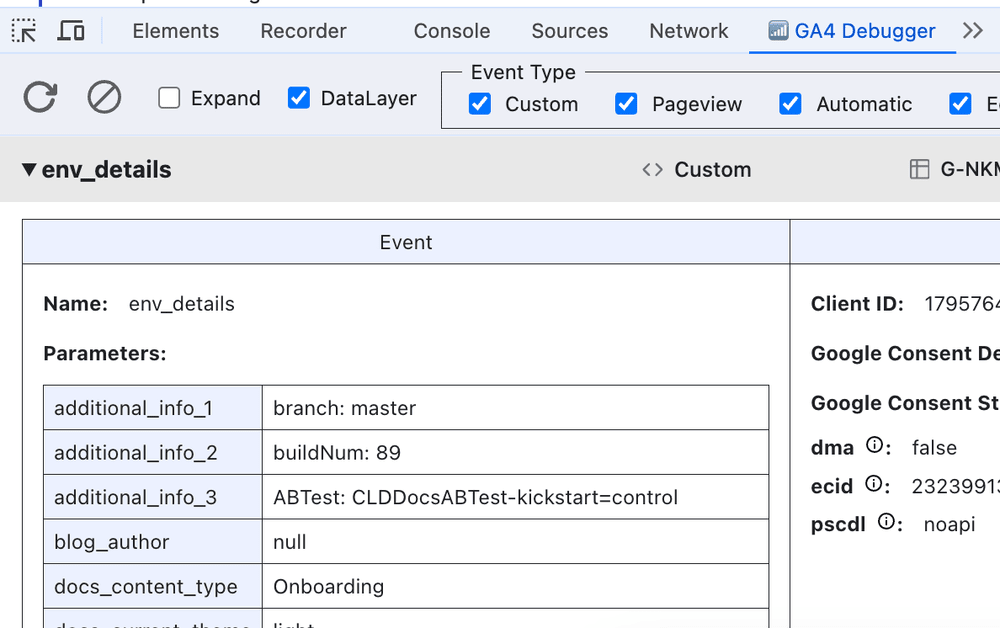The height and width of the screenshot is (628, 1000).
Task: Click the code brackets icon beside Custom
Action: [652, 170]
